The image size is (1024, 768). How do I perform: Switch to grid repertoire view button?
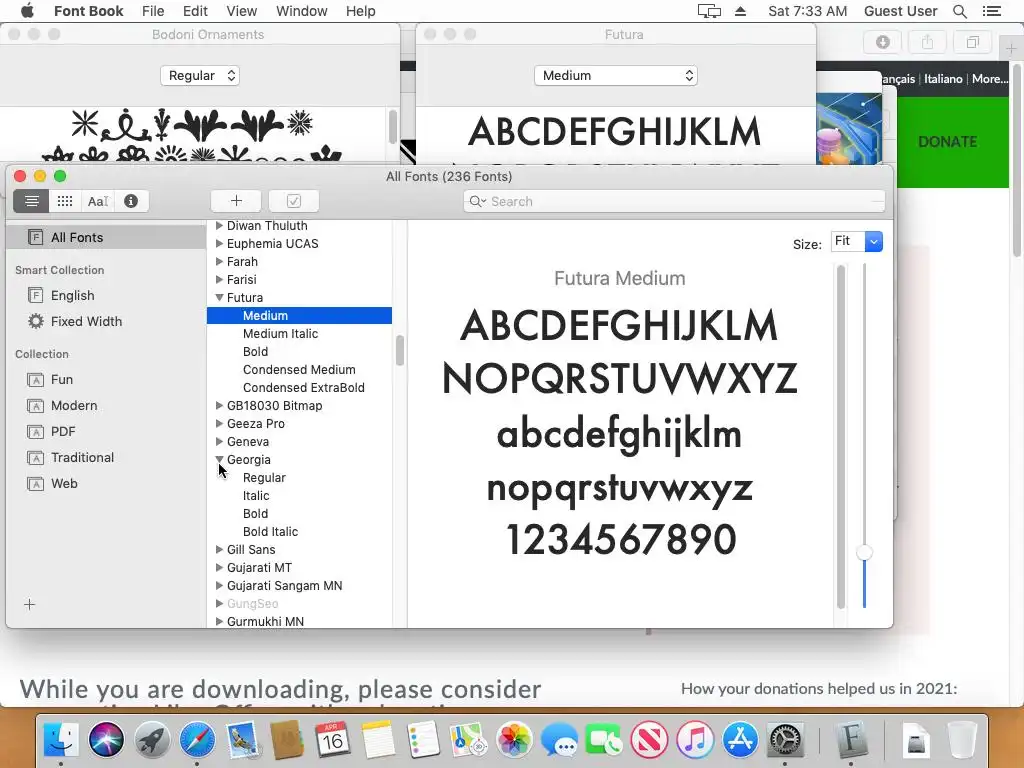click(x=65, y=201)
